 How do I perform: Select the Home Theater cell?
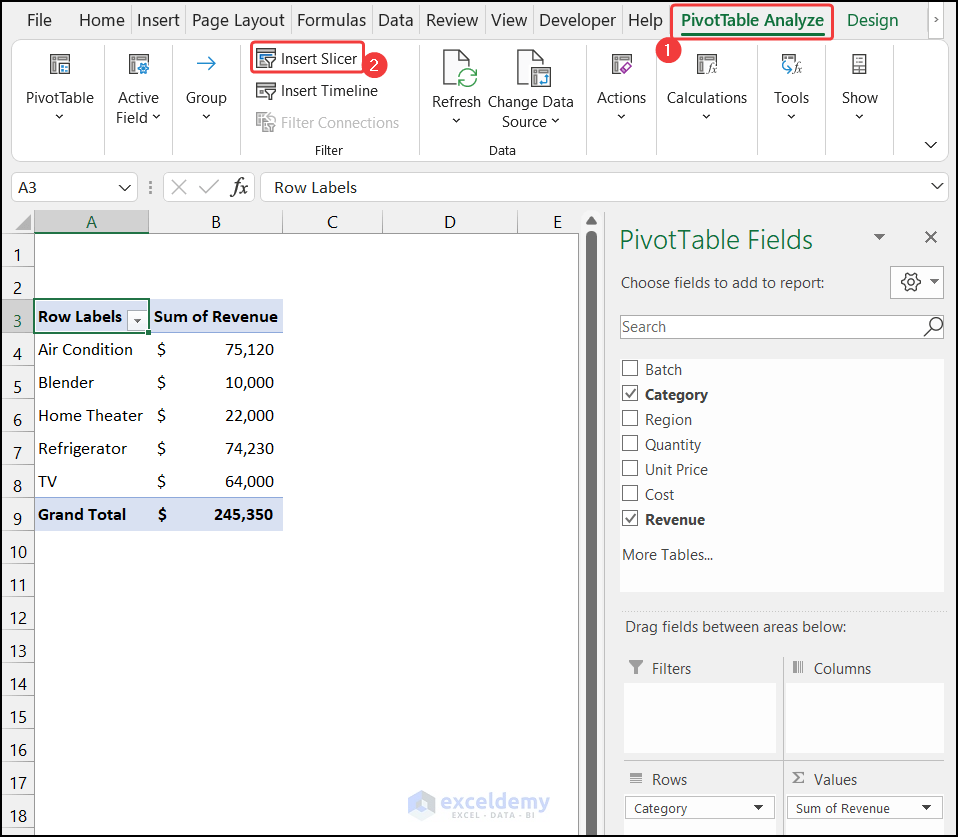click(x=92, y=415)
